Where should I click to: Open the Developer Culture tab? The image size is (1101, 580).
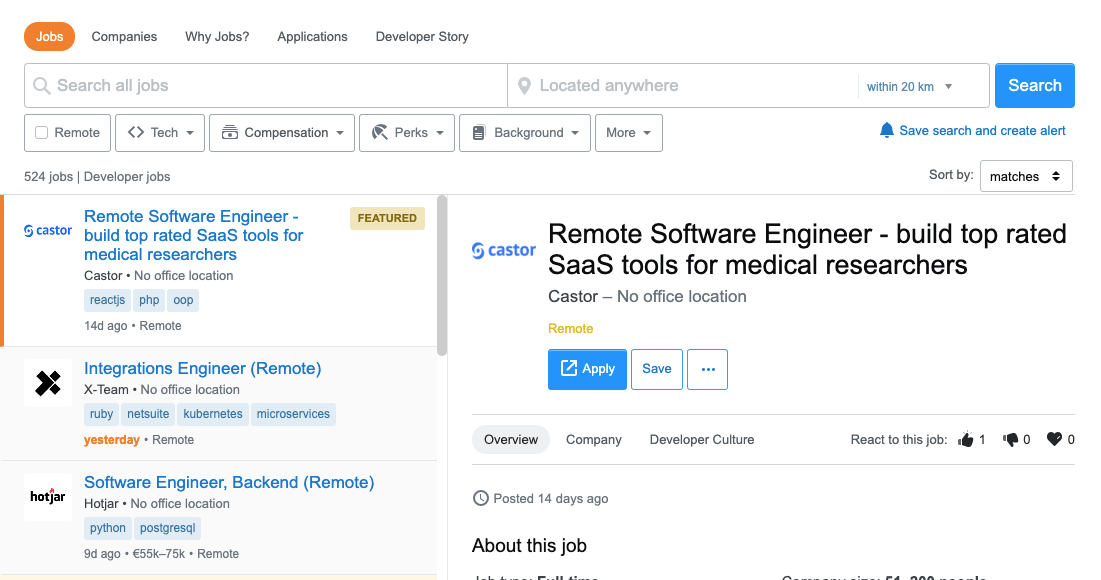pos(701,440)
